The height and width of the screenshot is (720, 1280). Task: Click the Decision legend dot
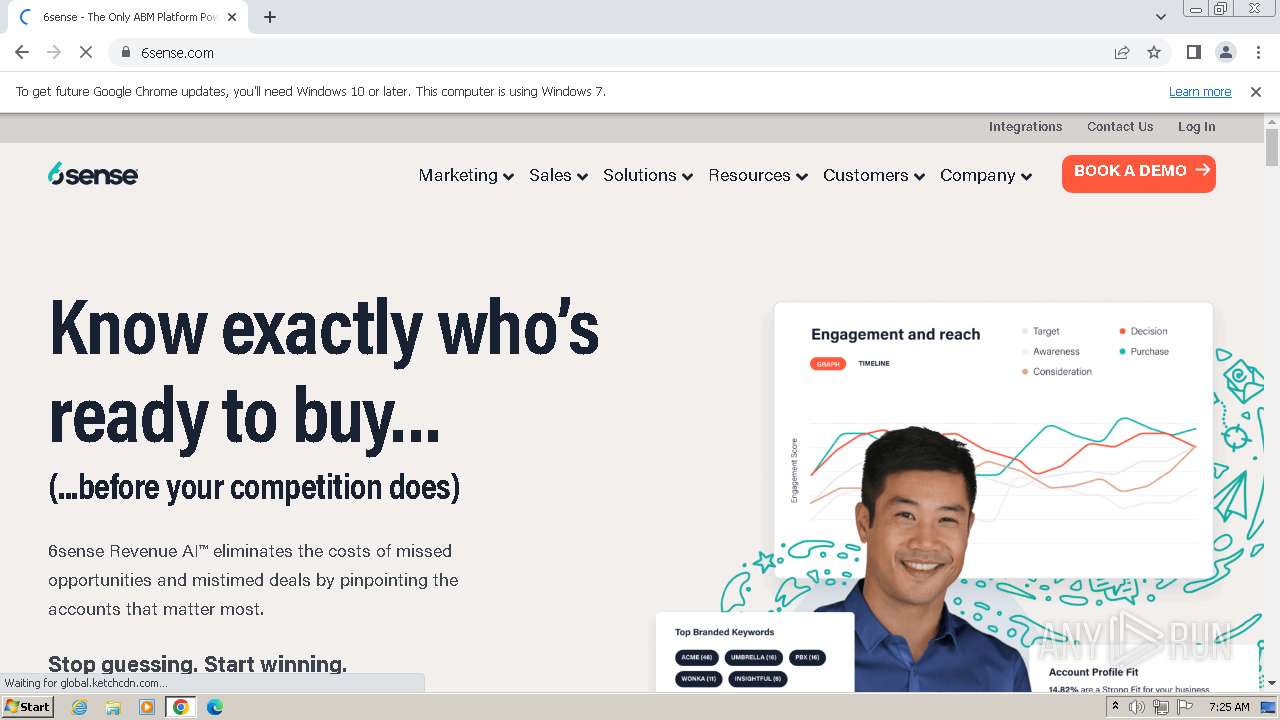pyautogui.click(x=1122, y=331)
